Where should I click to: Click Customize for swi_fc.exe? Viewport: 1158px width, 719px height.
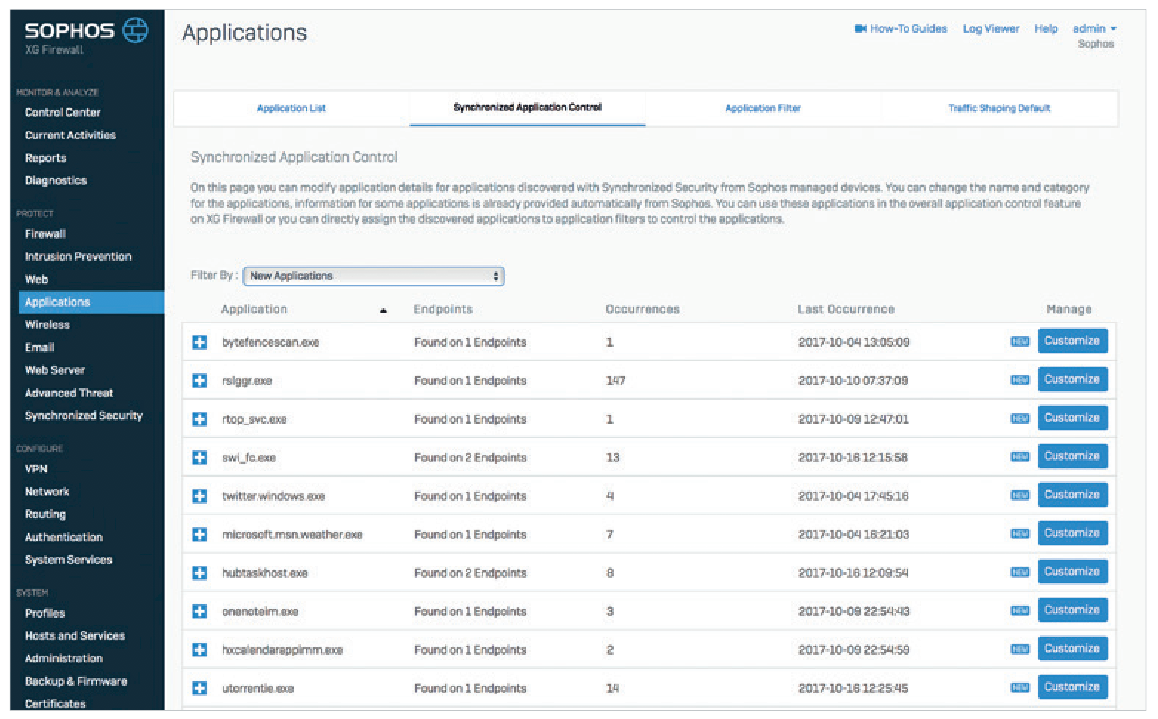pyautogui.click(x=1072, y=456)
